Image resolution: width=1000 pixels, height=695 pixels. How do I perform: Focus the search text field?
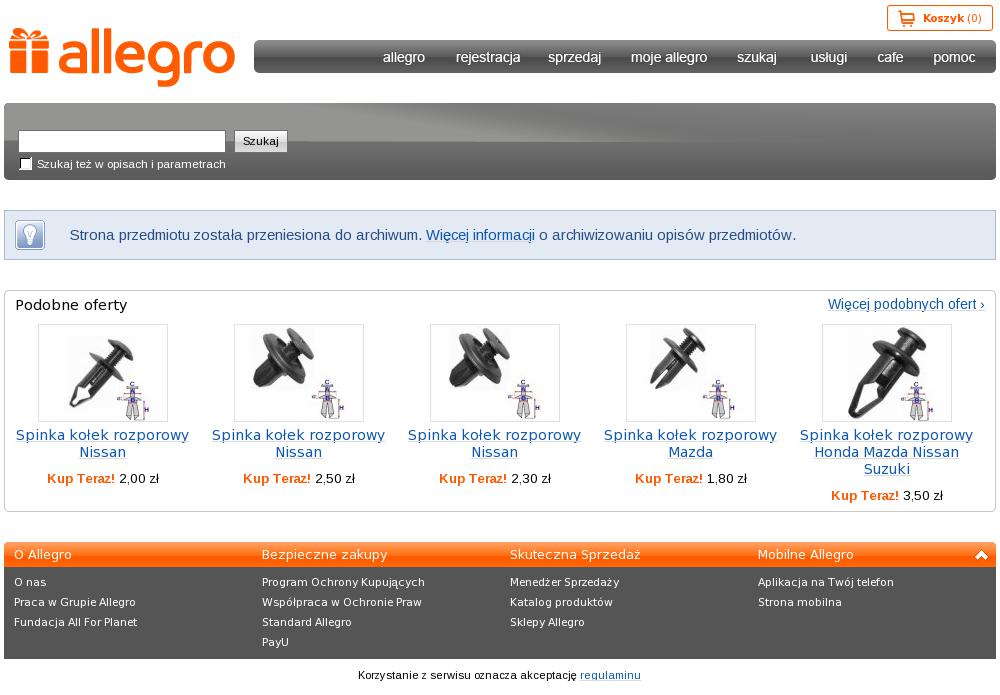[122, 141]
